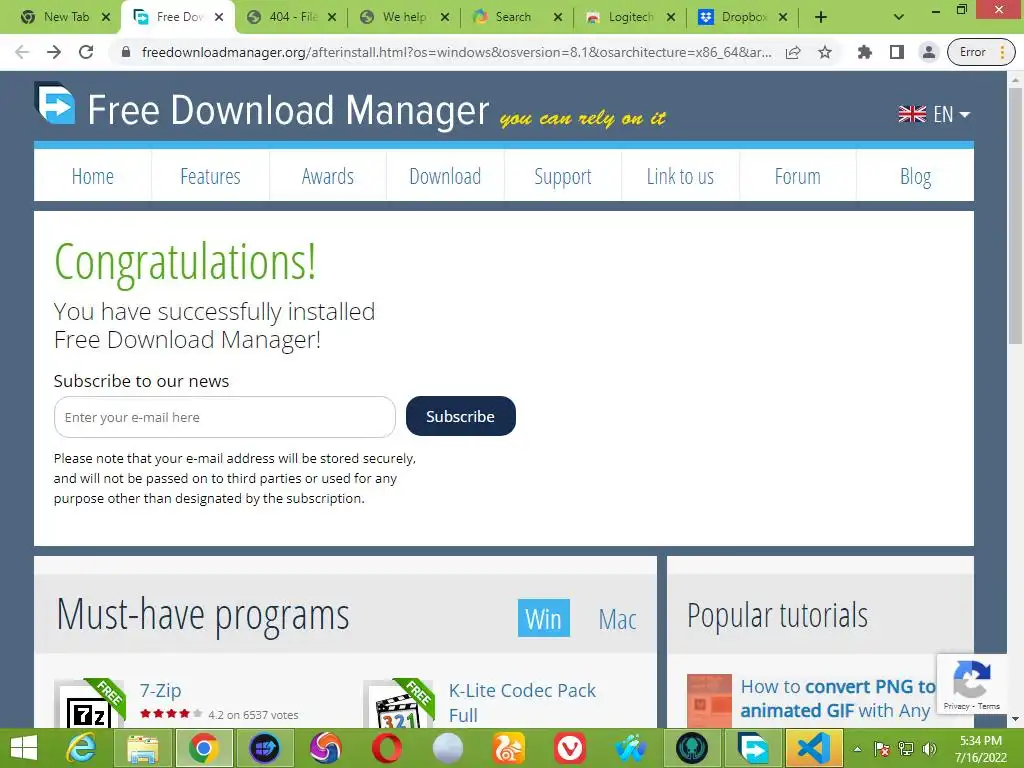Close the Free Download Manager tab
Viewport: 1024px width, 768px height.
point(219,17)
